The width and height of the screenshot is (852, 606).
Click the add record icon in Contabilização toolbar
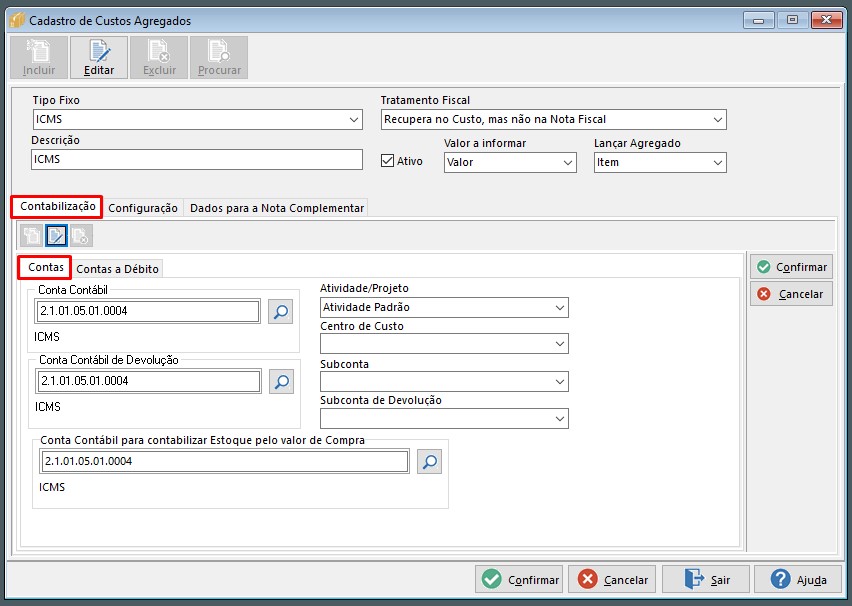click(32, 235)
